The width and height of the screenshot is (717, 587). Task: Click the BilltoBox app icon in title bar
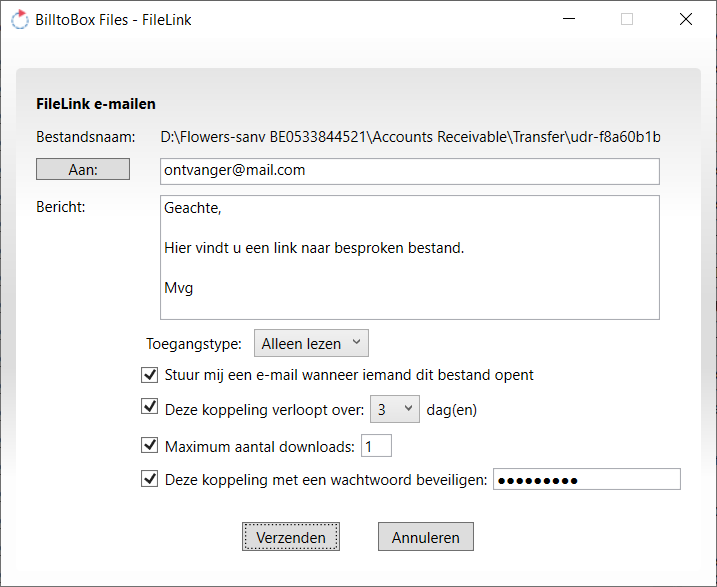coord(20,20)
